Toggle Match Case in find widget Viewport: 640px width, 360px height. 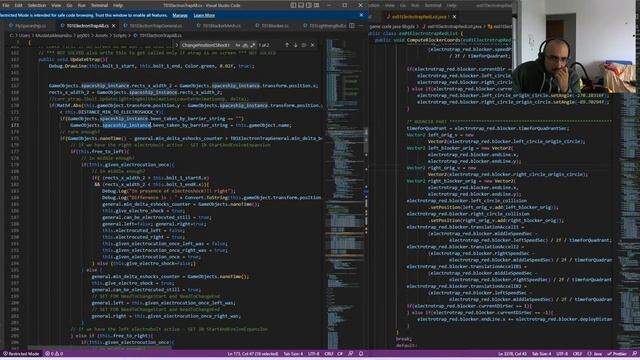[x=238, y=45]
